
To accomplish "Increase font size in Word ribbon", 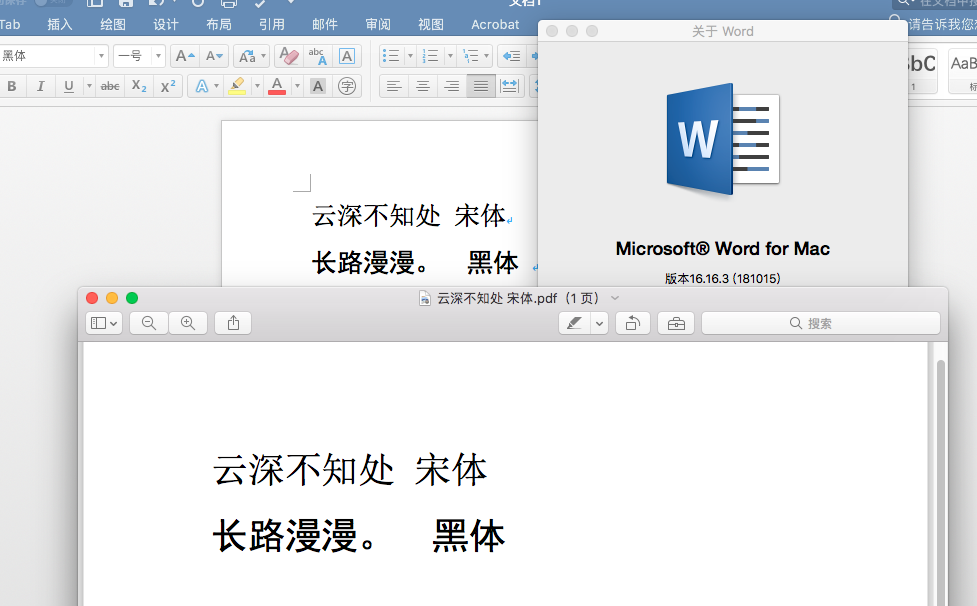I will (185, 56).
